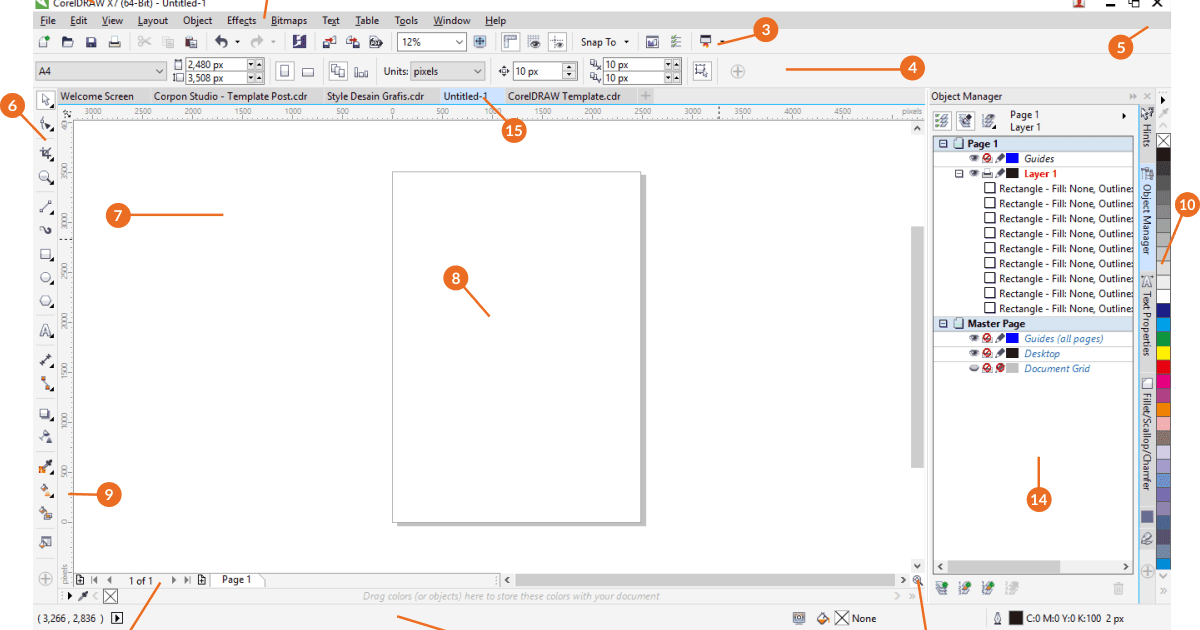Image resolution: width=1200 pixels, height=630 pixels.
Task: Open the Bitmaps menu
Action: click(288, 20)
